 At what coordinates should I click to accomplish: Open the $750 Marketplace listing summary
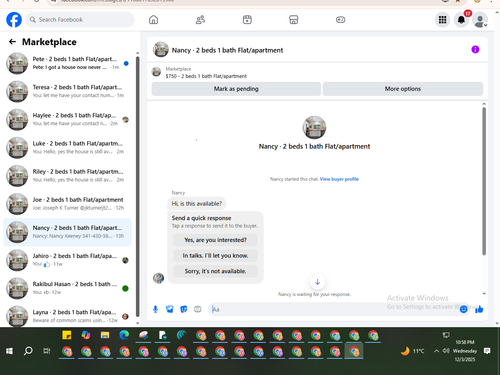[x=206, y=72]
